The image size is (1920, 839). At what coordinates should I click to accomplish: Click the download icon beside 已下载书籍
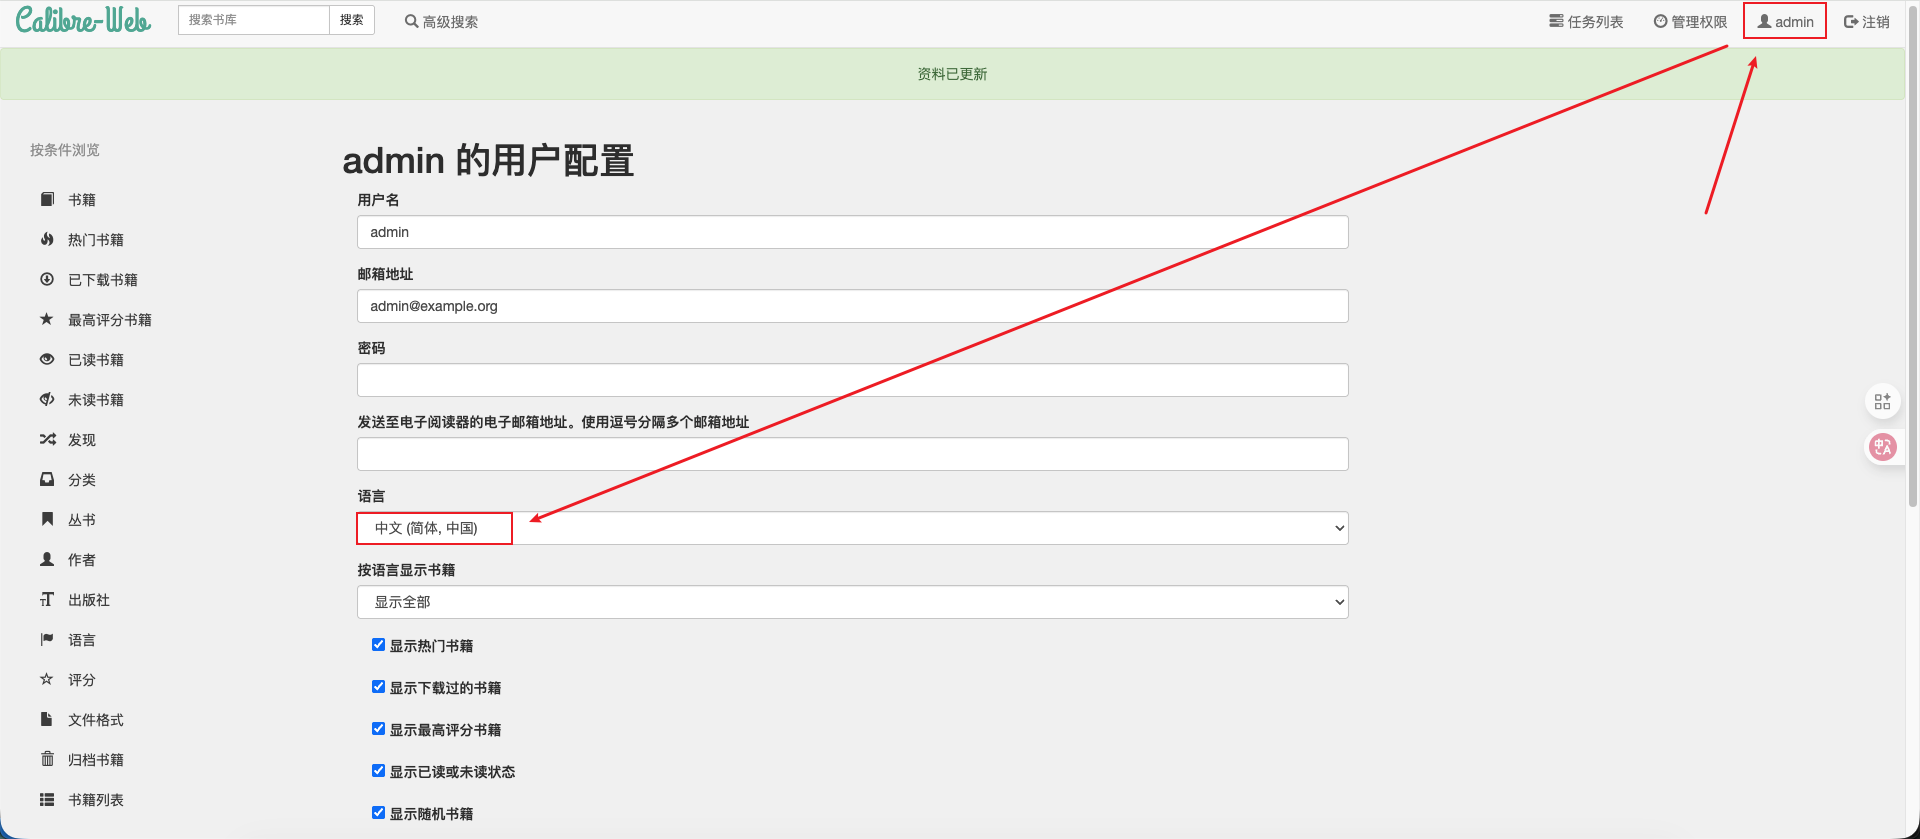click(x=47, y=280)
